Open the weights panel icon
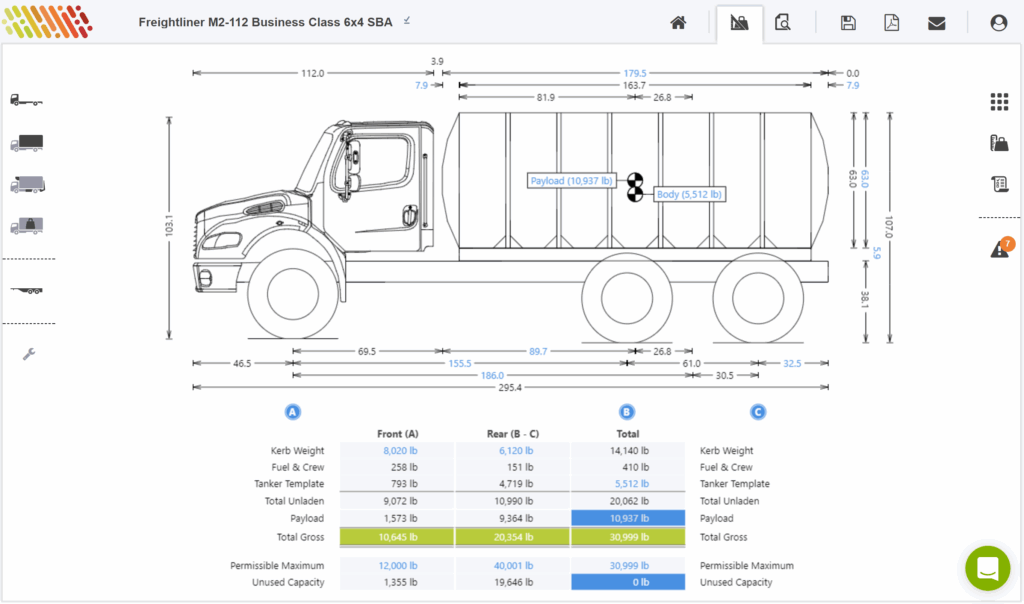The width and height of the screenshot is (1024, 604). coord(999,143)
